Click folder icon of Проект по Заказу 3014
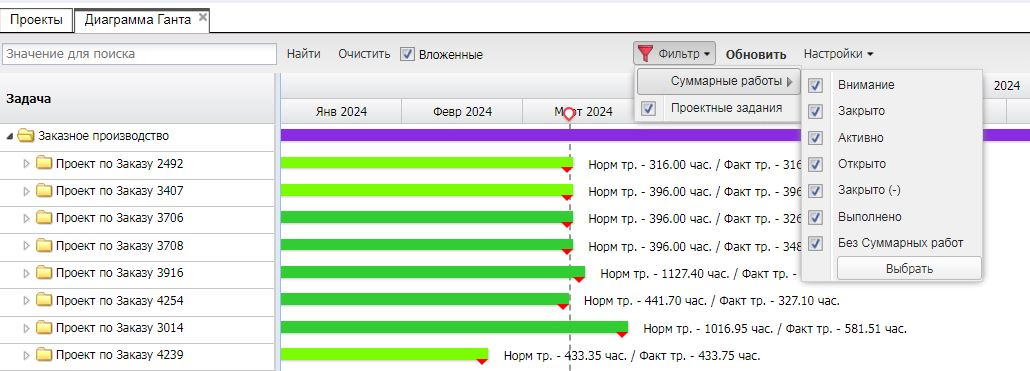The width and height of the screenshot is (1030, 371). pos(44,328)
